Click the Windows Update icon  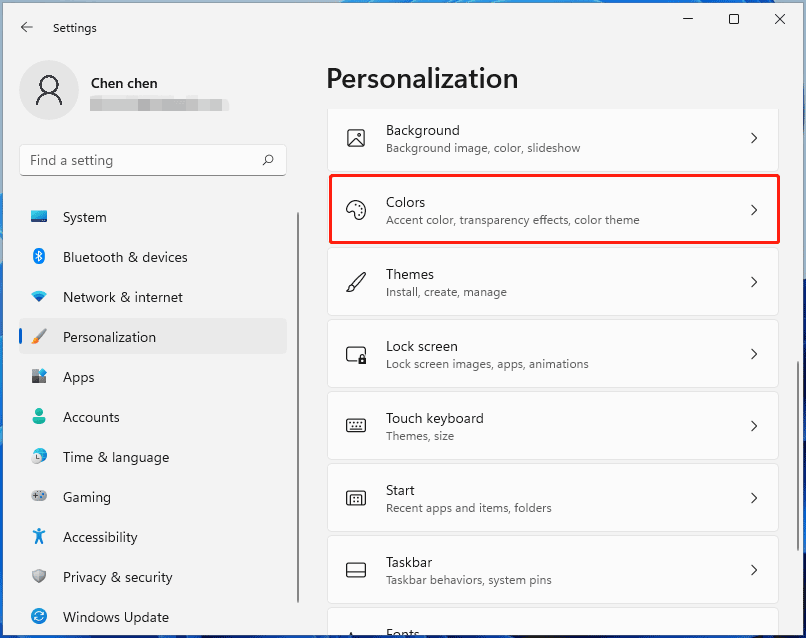pyautogui.click(x=39, y=617)
